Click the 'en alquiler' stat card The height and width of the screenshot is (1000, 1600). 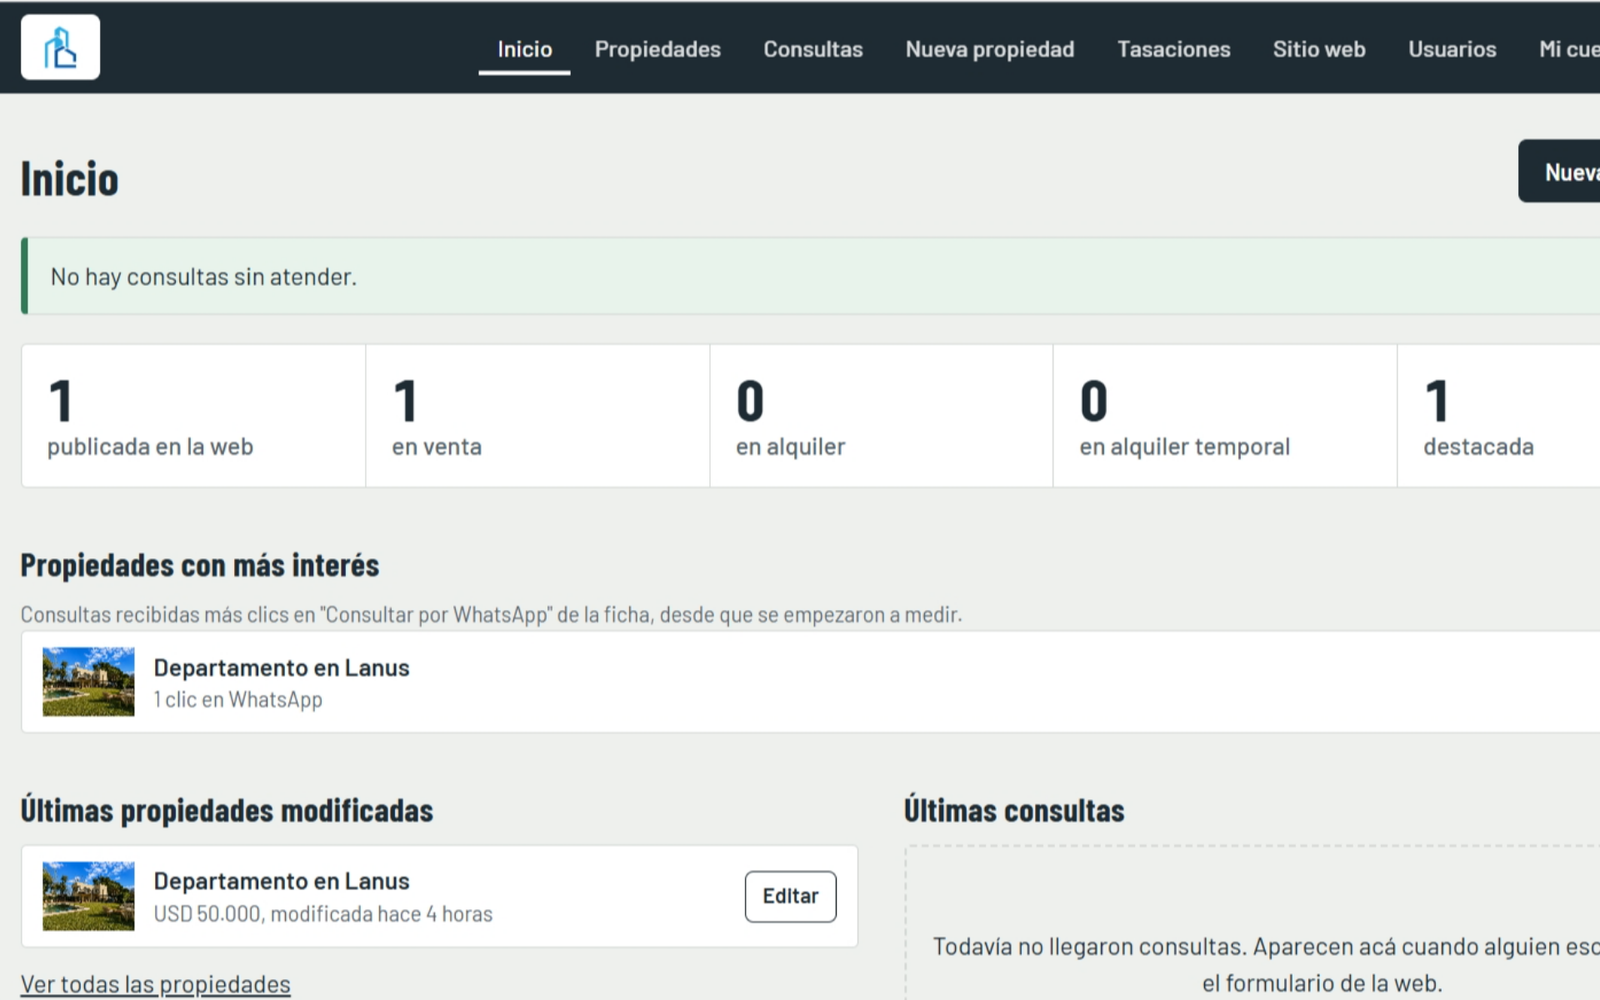pos(881,416)
